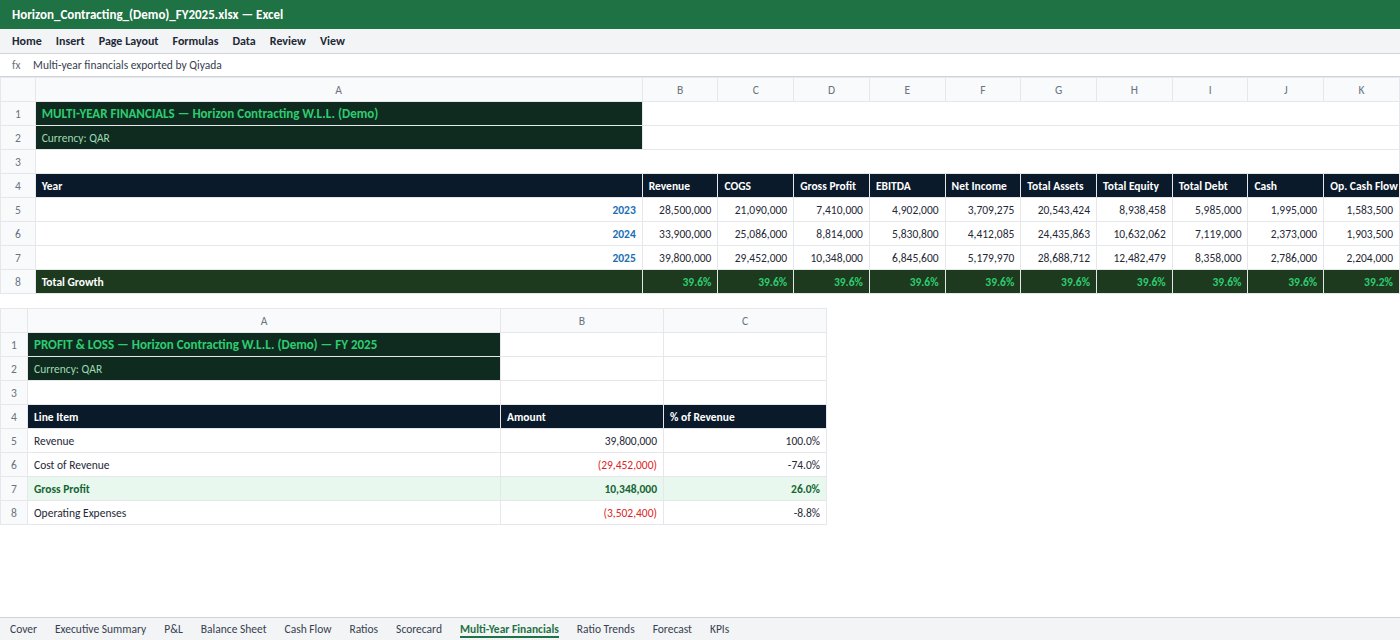The height and width of the screenshot is (640, 1400).
Task: Click the % of Revenue header cell
Action: [x=745, y=417]
